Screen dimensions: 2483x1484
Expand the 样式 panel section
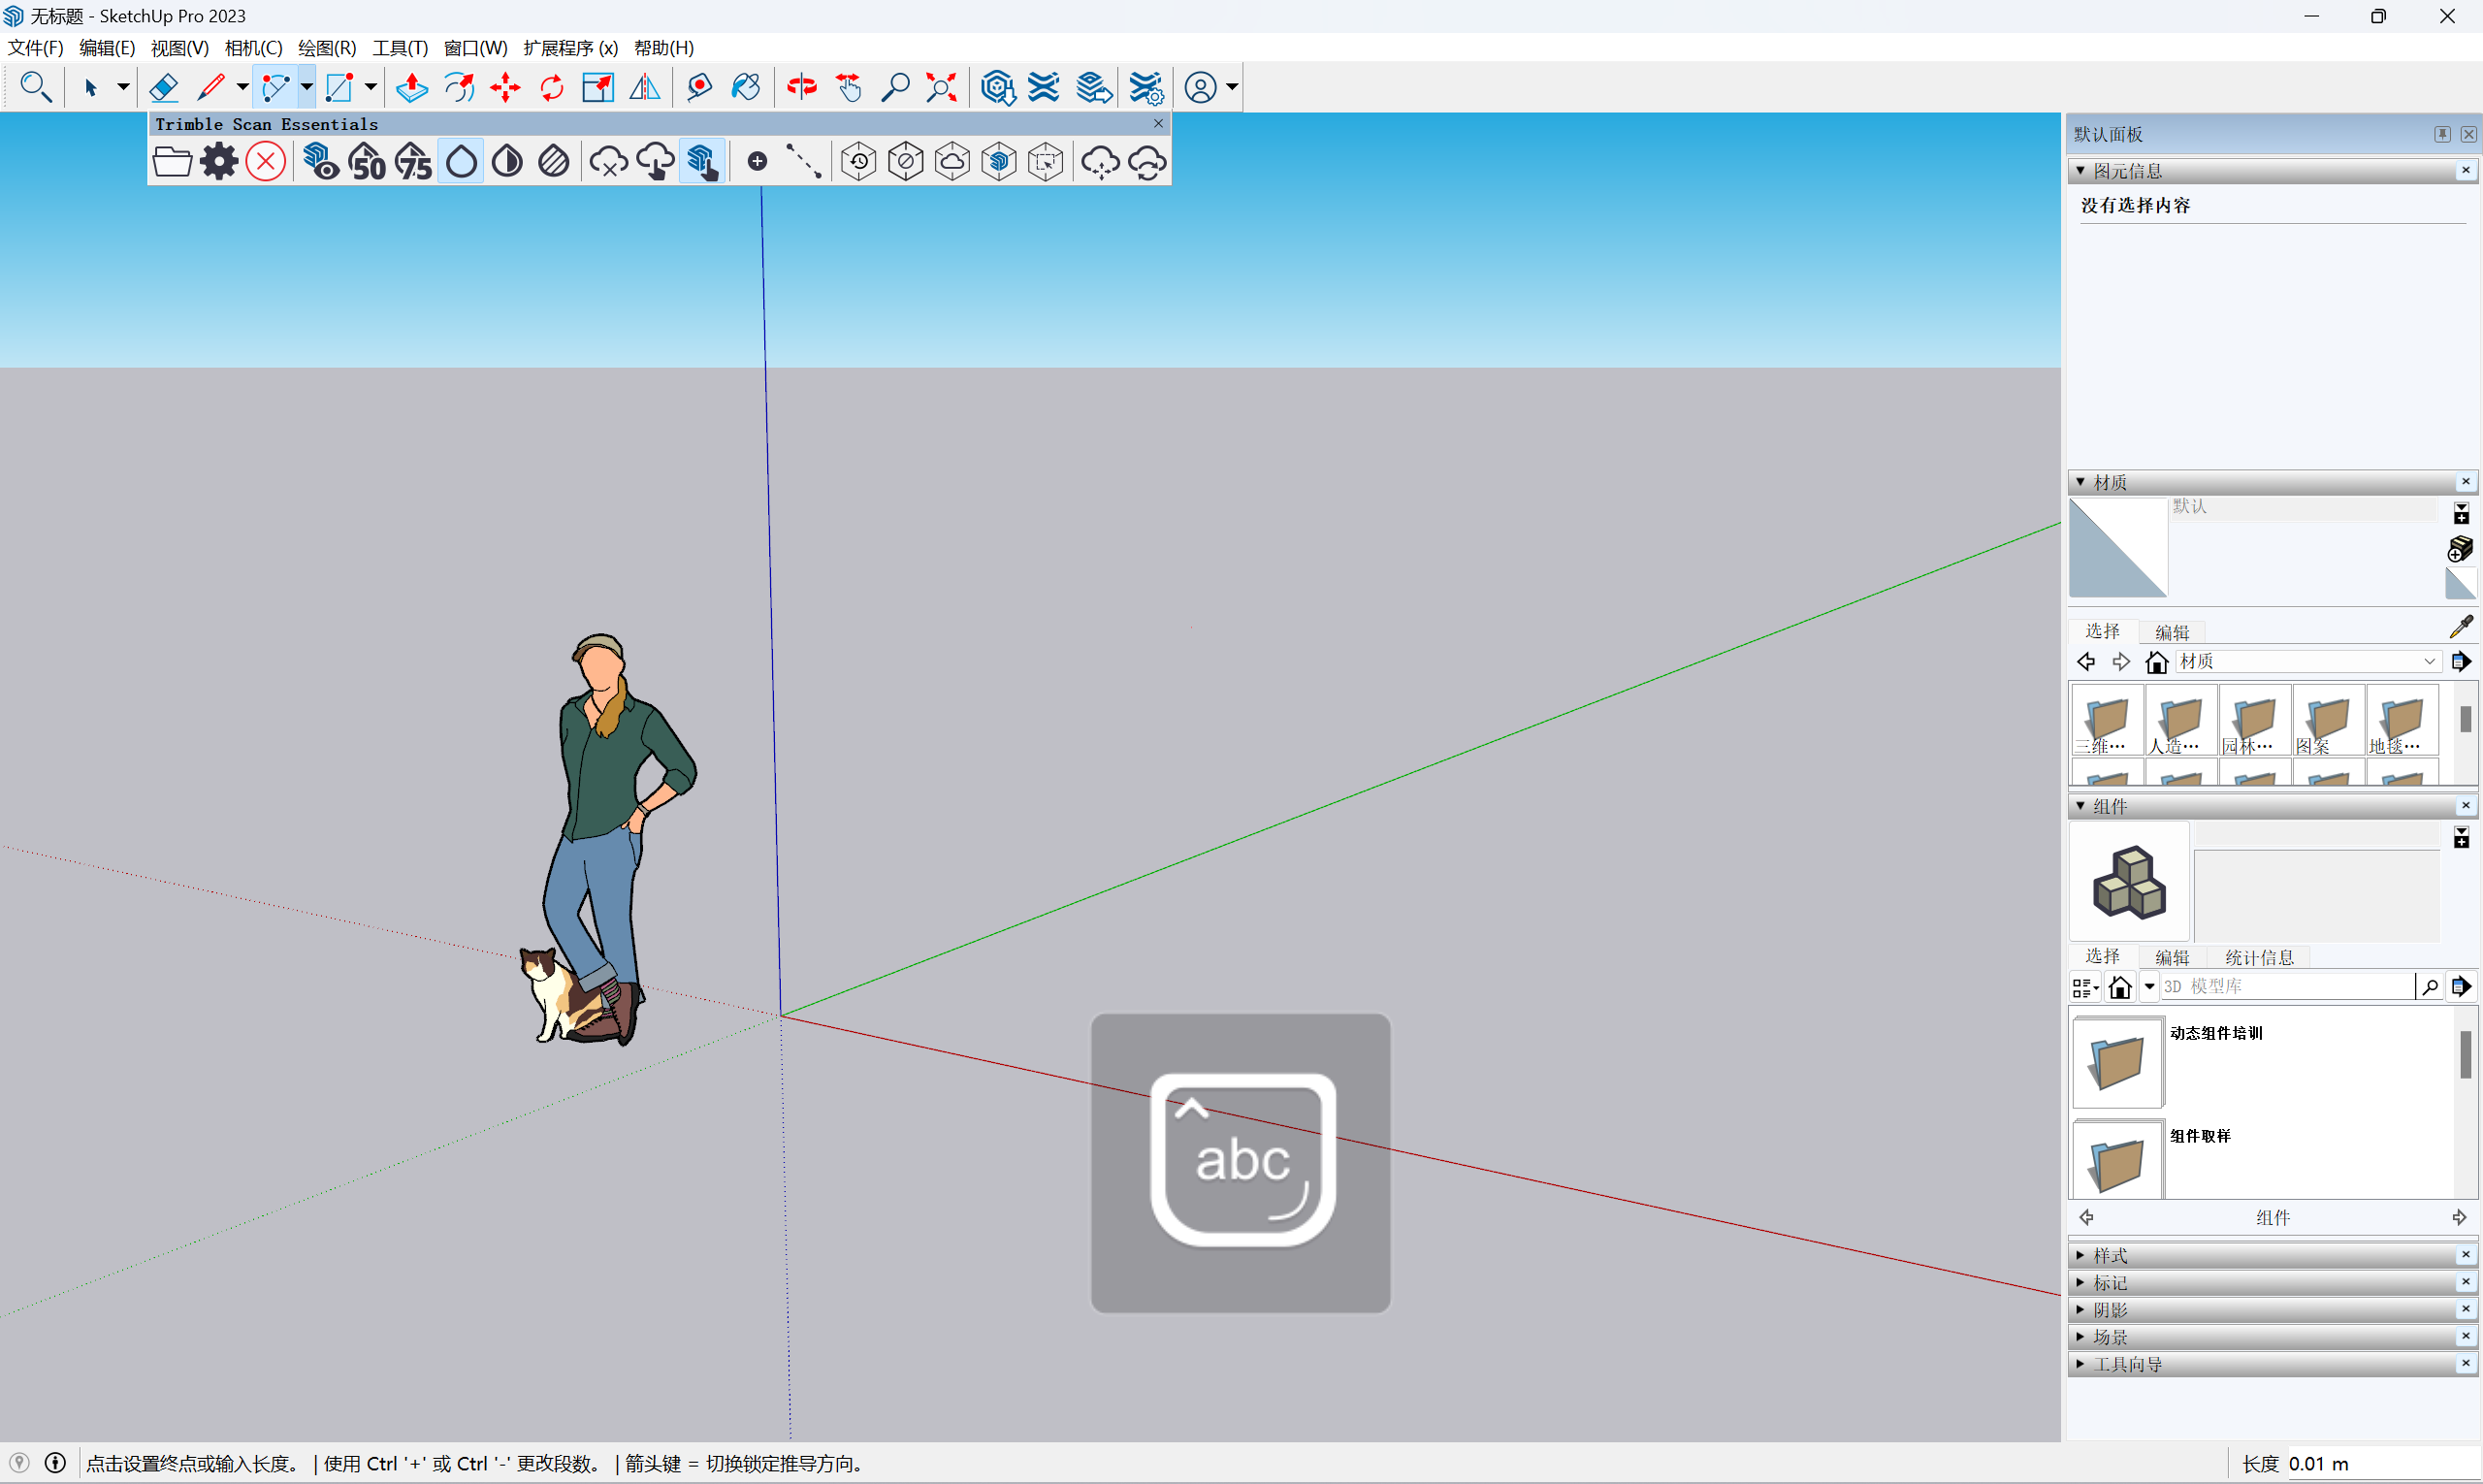point(2110,1255)
